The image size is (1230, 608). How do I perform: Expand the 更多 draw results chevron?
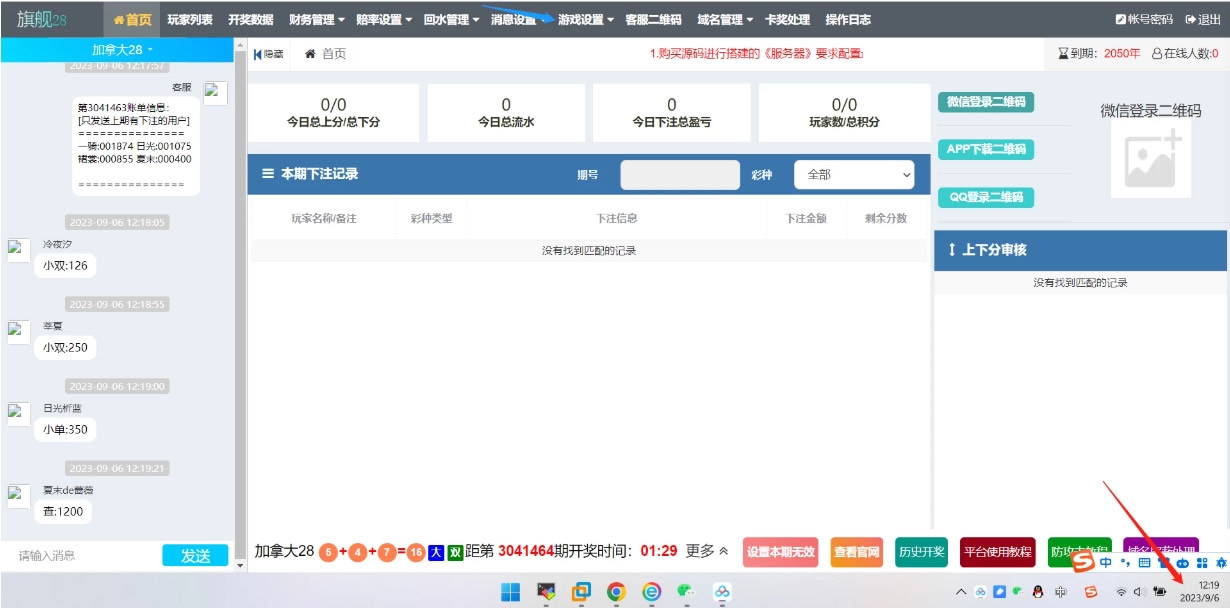pos(723,551)
